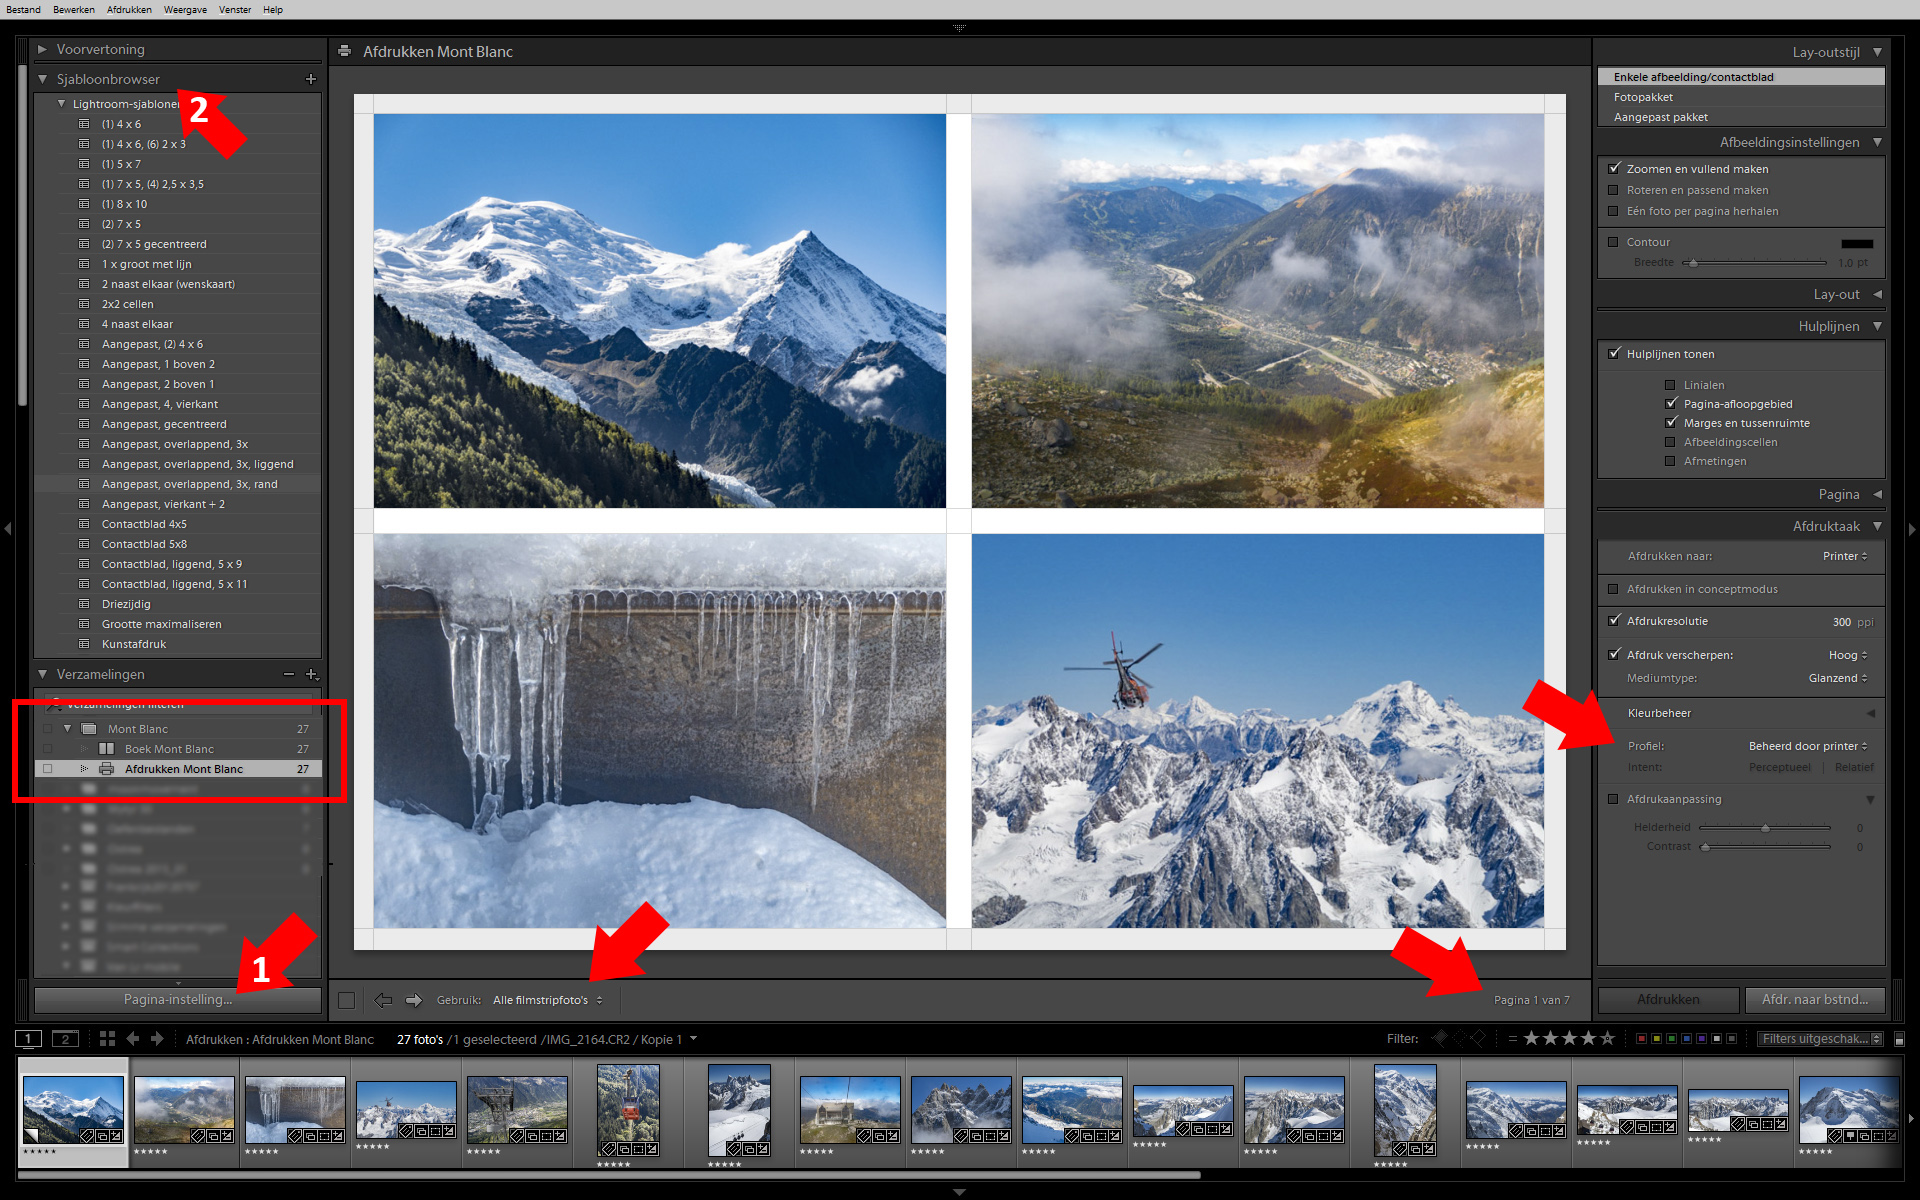Open the Alle filmstripfoto's dropdown

(x=547, y=1000)
